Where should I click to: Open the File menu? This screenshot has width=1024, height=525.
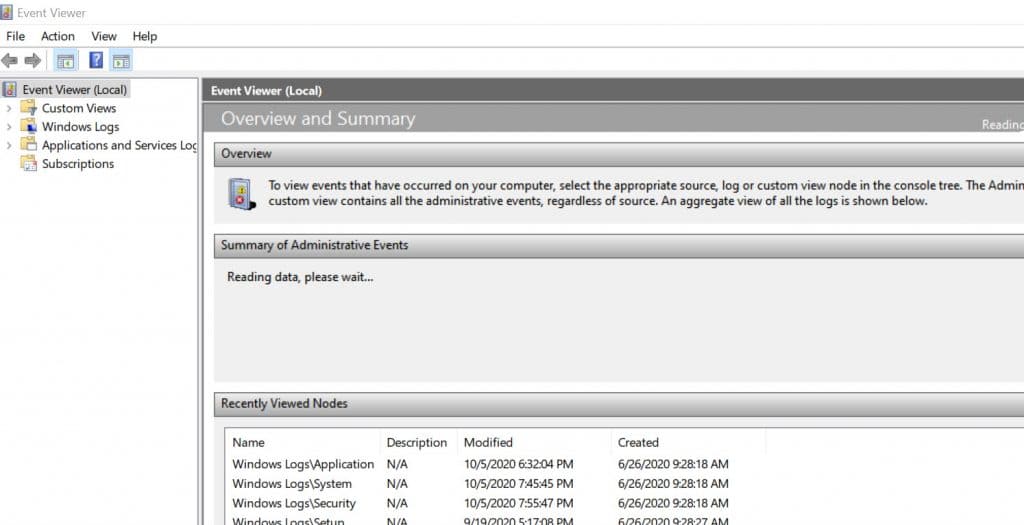(x=16, y=36)
